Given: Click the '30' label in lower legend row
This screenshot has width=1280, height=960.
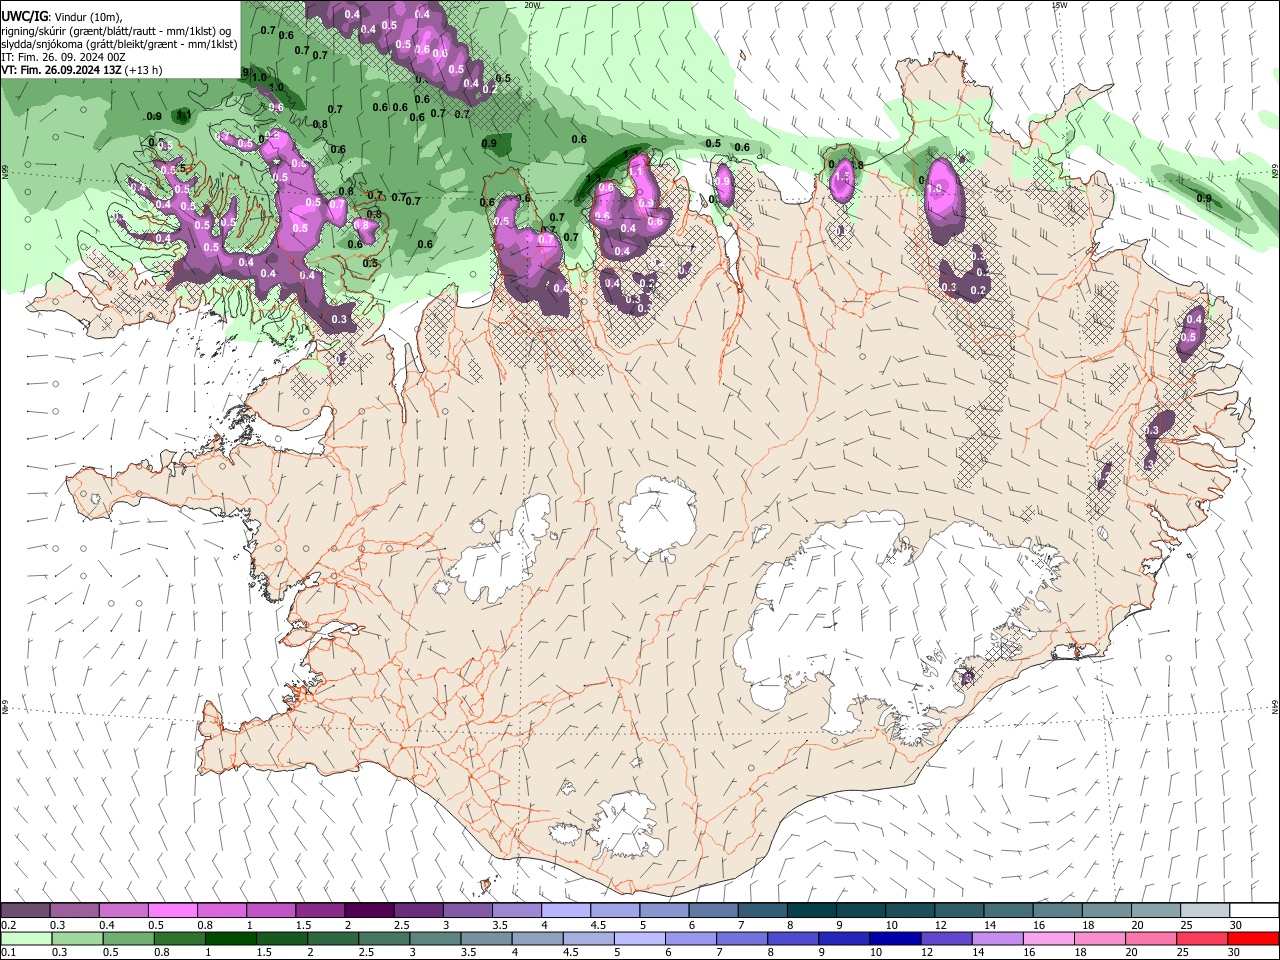Looking at the screenshot, I should point(1236,953).
